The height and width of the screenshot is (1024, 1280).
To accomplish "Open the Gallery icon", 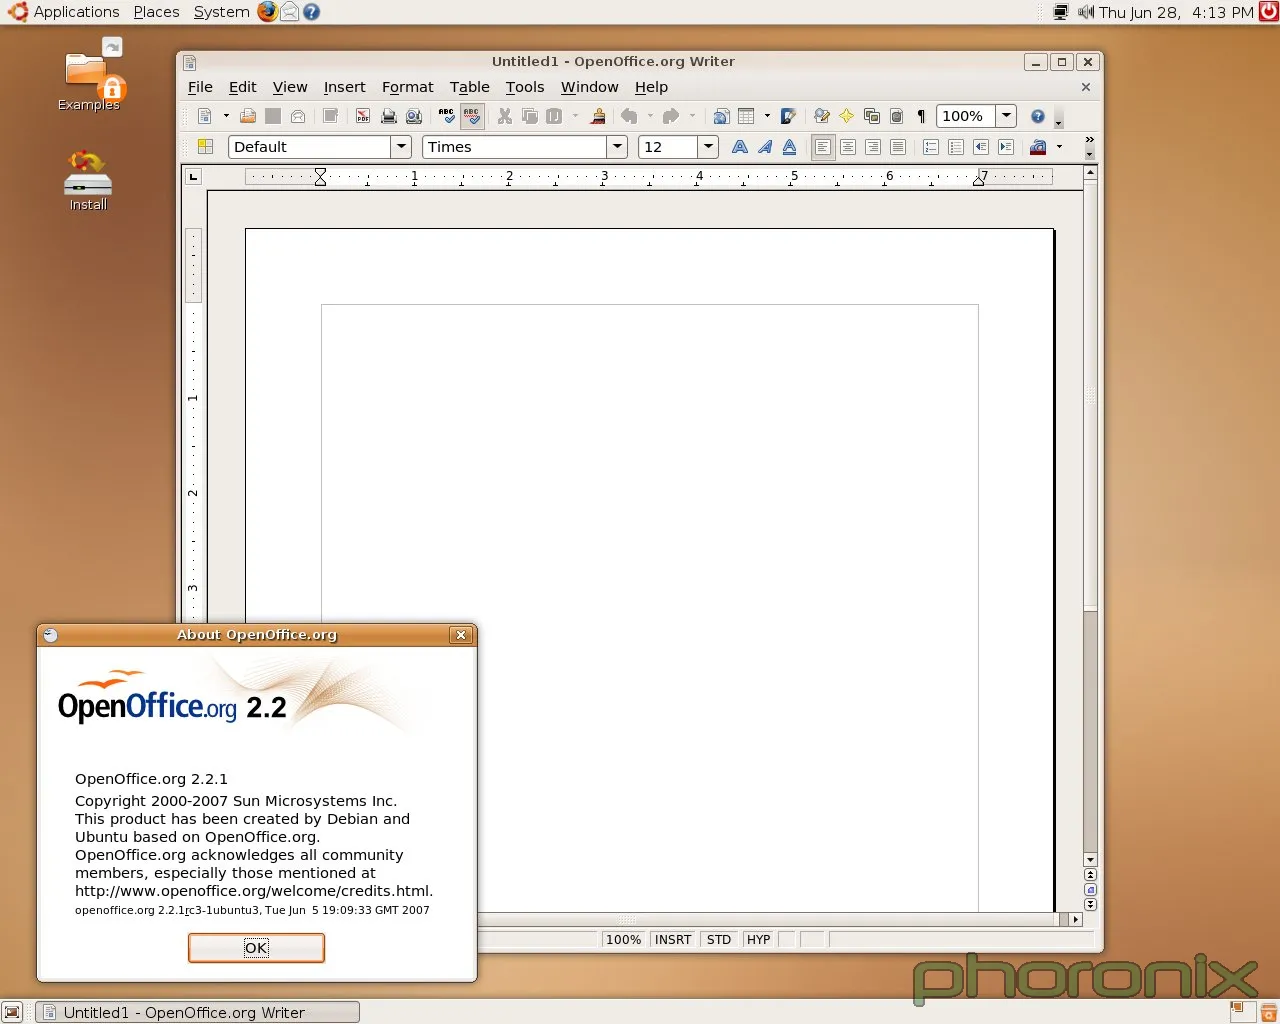I will (x=872, y=116).
